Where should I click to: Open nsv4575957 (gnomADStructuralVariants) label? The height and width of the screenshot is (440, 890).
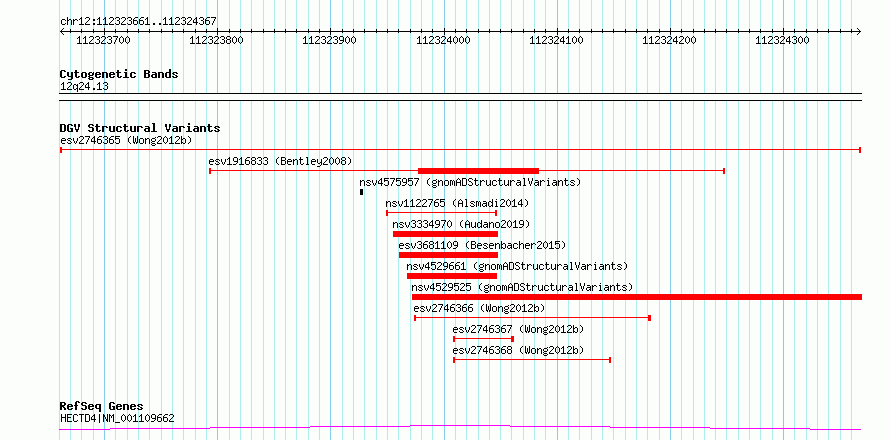coord(471,182)
